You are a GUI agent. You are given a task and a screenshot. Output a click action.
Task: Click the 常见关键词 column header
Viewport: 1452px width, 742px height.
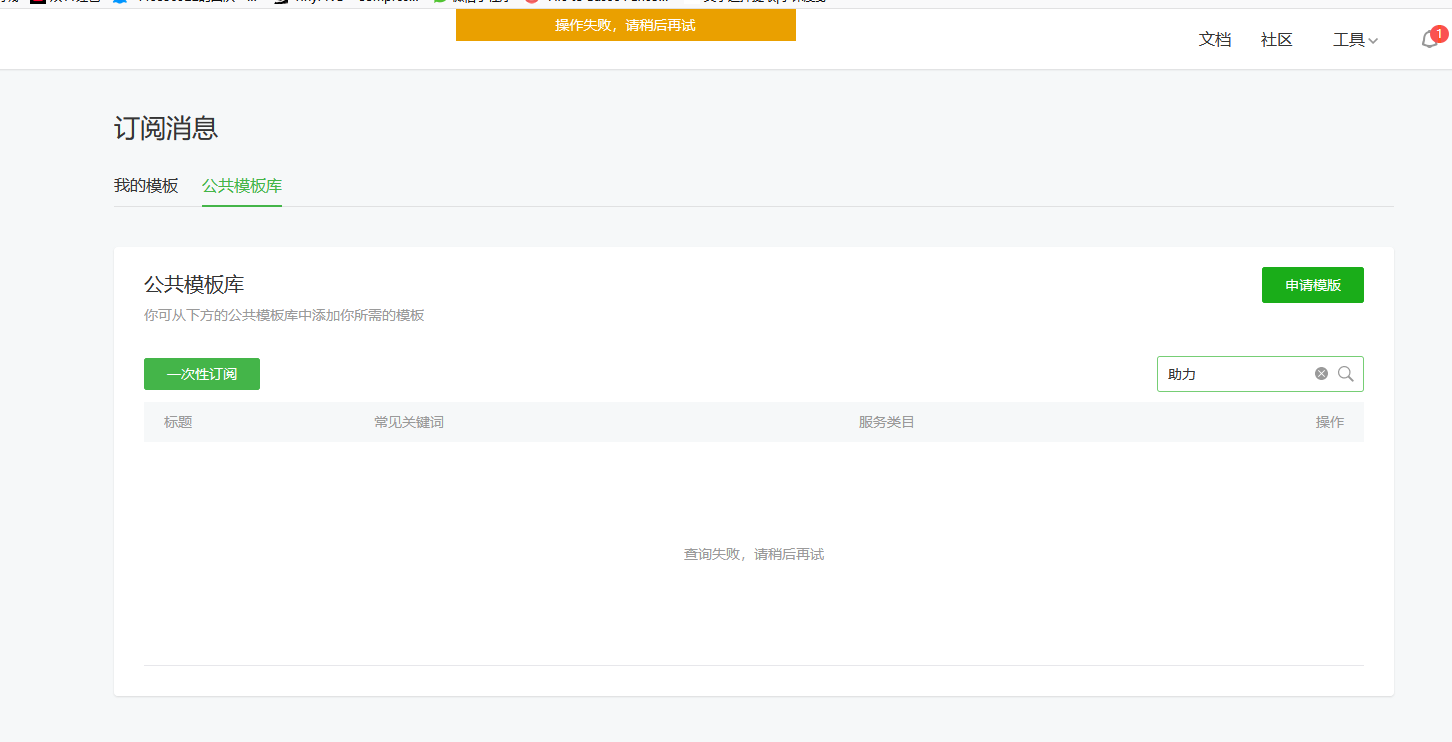[409, 422]
